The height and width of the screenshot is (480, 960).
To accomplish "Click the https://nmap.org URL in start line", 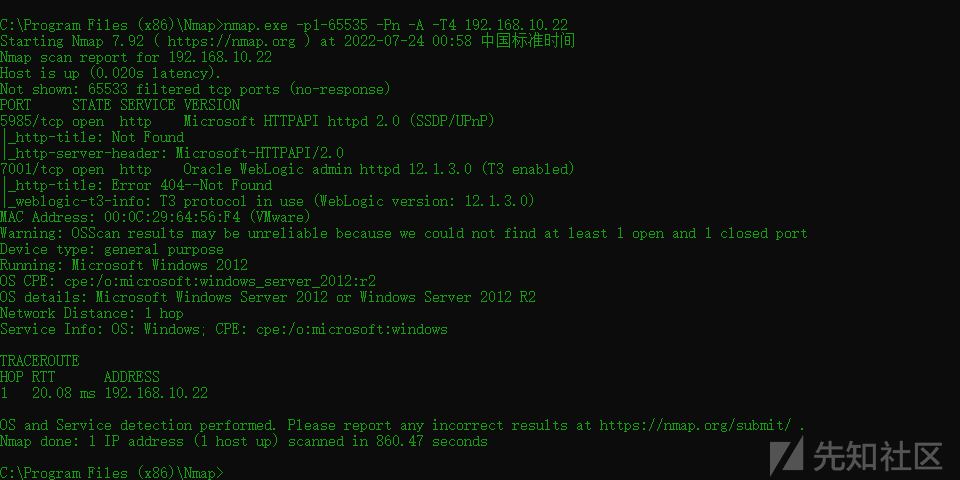I will pos(231,41).
